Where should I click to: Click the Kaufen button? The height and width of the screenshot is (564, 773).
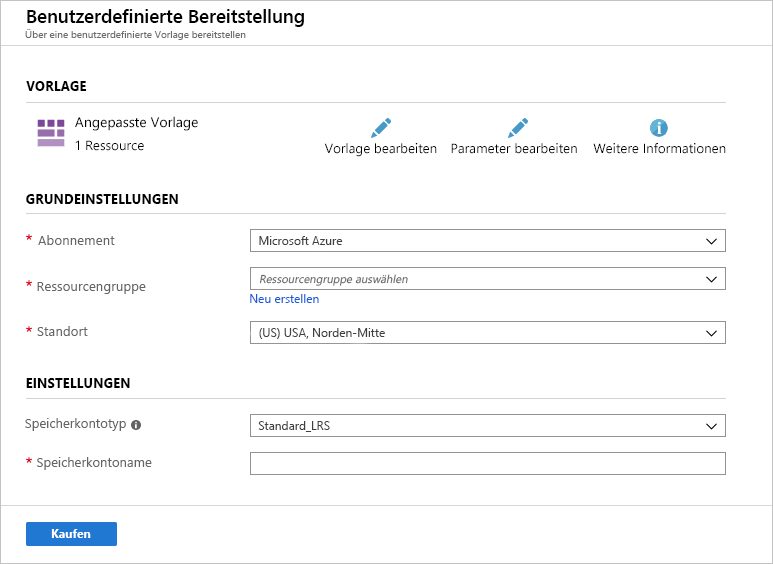[x=71, y=534]
